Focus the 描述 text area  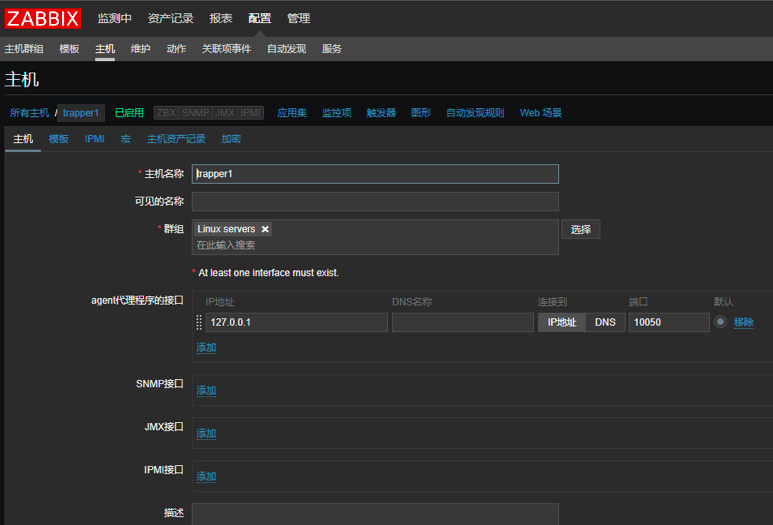coord(375,514)
